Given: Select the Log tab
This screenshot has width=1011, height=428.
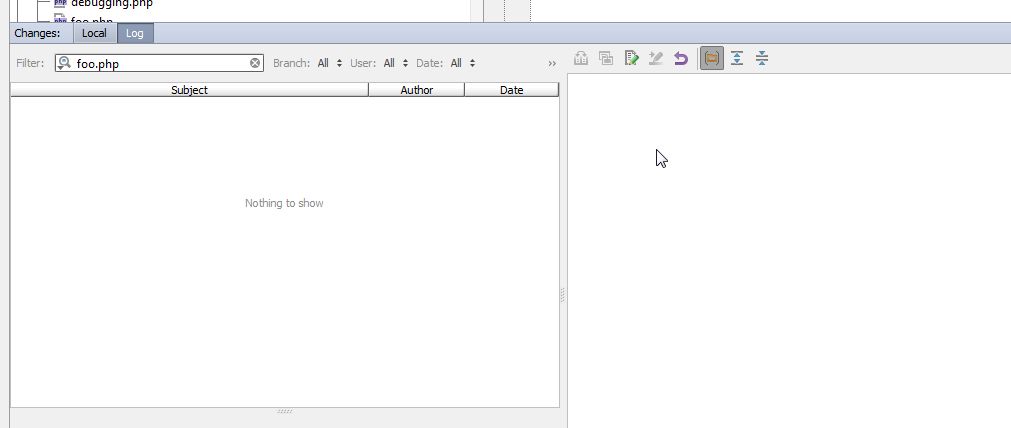Looking at the screenshot, I should click(135, 33).
